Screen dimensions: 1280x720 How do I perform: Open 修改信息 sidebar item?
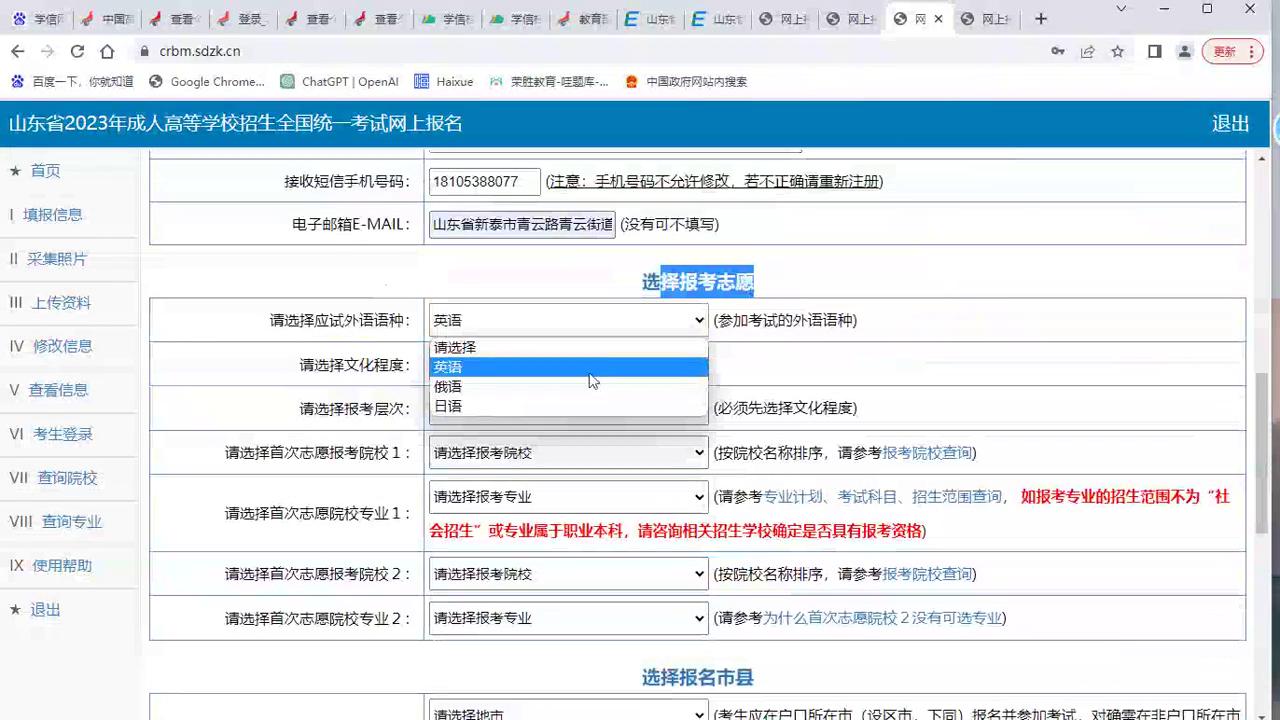(62, 346)
